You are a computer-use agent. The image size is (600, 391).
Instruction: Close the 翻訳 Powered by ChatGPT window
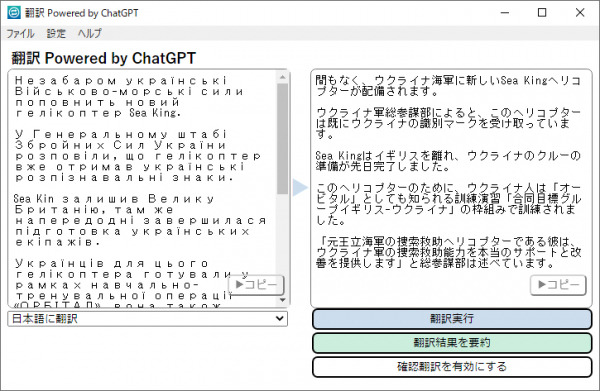point(580,13)
